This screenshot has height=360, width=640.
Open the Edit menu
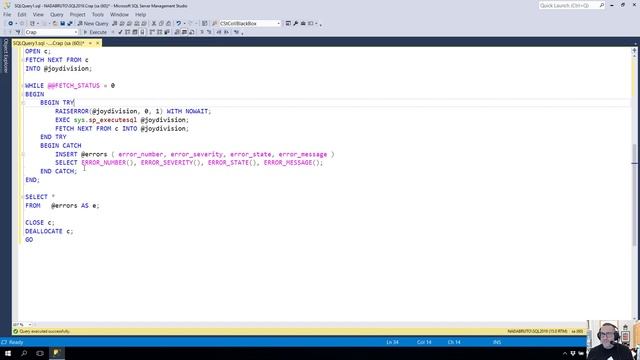[x=22, y=14]
